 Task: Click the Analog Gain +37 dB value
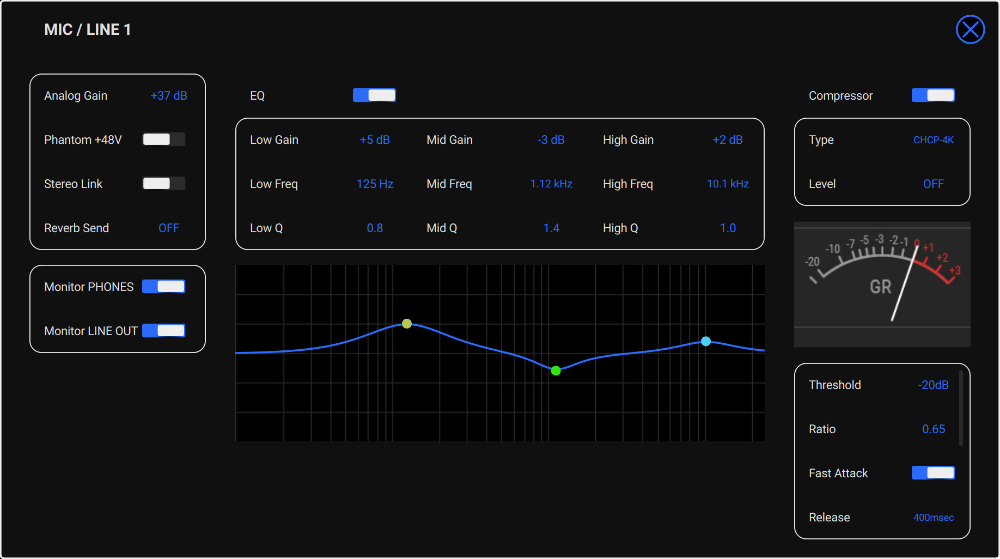(169, 96)
